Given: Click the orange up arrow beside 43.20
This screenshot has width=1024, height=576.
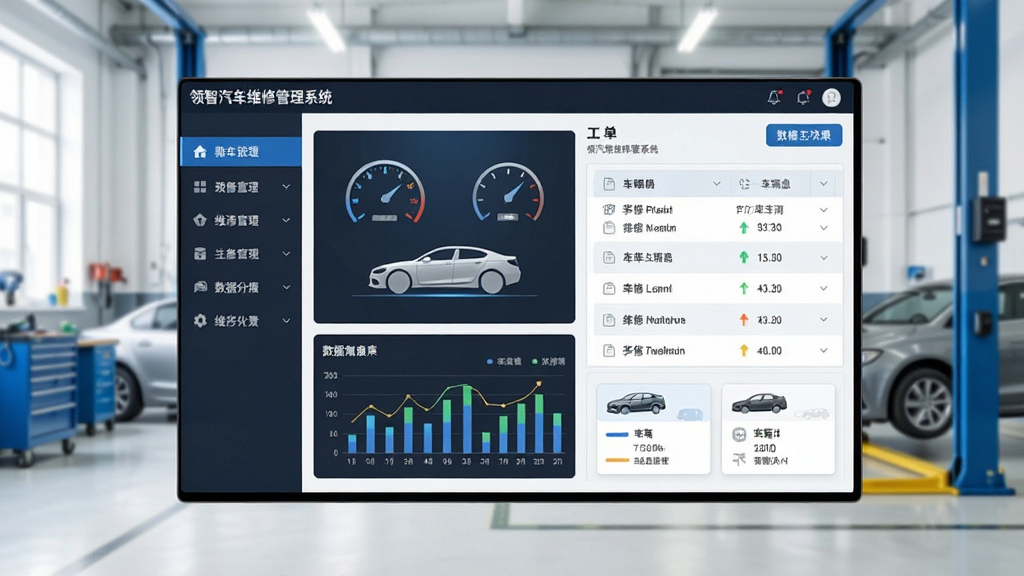Looking at the screenshot, I should point(743,320).
